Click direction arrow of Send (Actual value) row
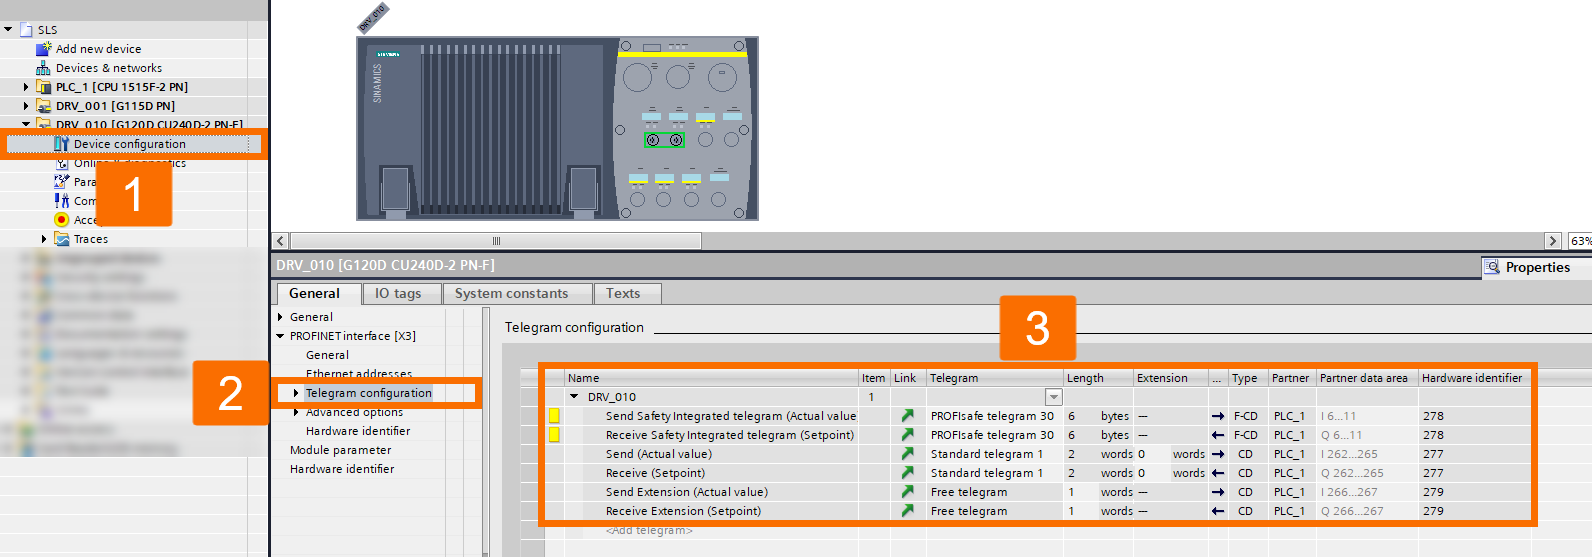 pos(1218,454)
